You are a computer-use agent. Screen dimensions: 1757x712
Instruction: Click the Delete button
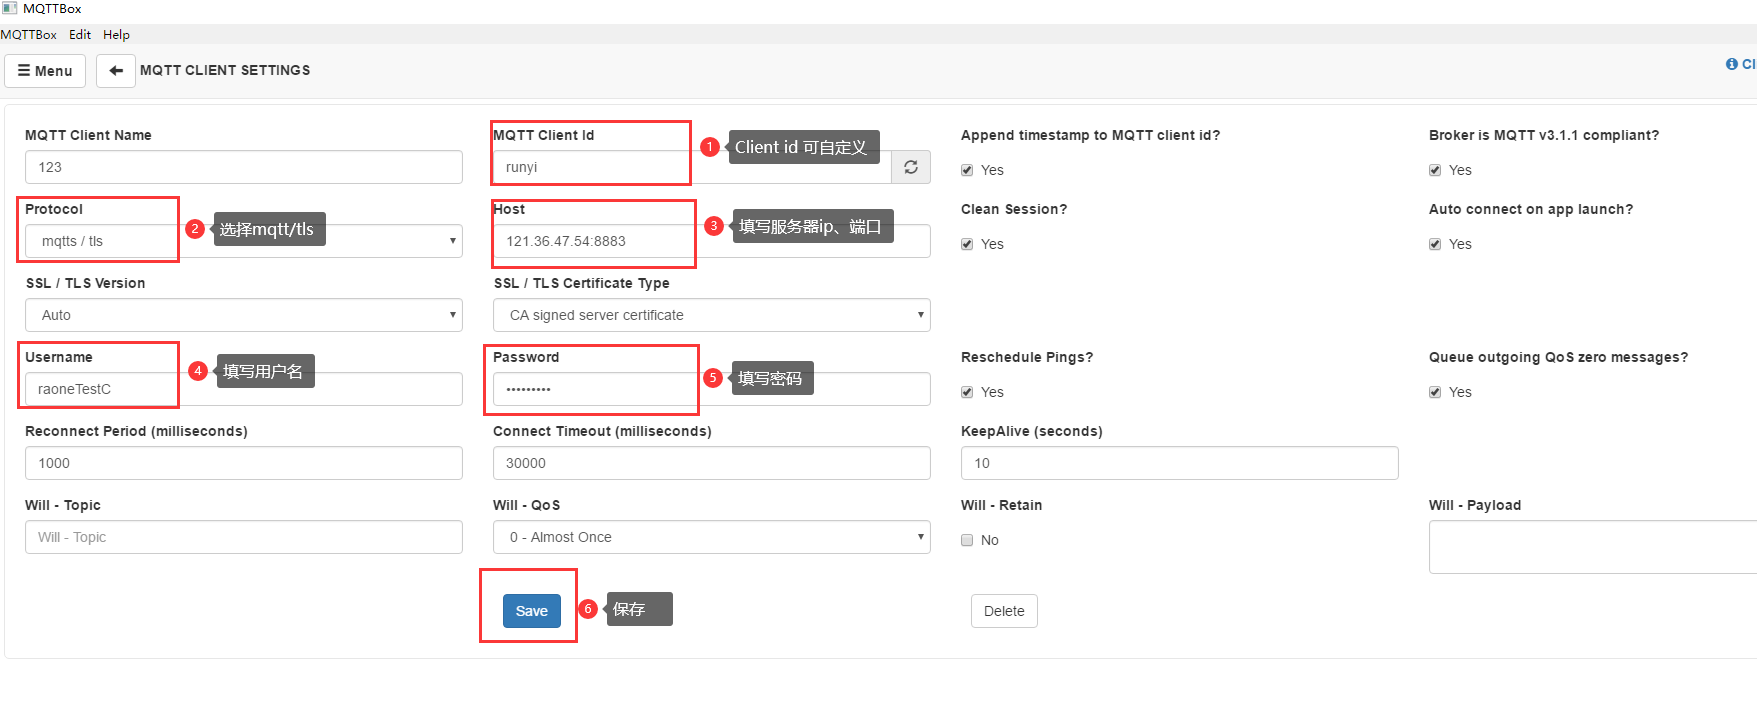tap(1004, 611)
